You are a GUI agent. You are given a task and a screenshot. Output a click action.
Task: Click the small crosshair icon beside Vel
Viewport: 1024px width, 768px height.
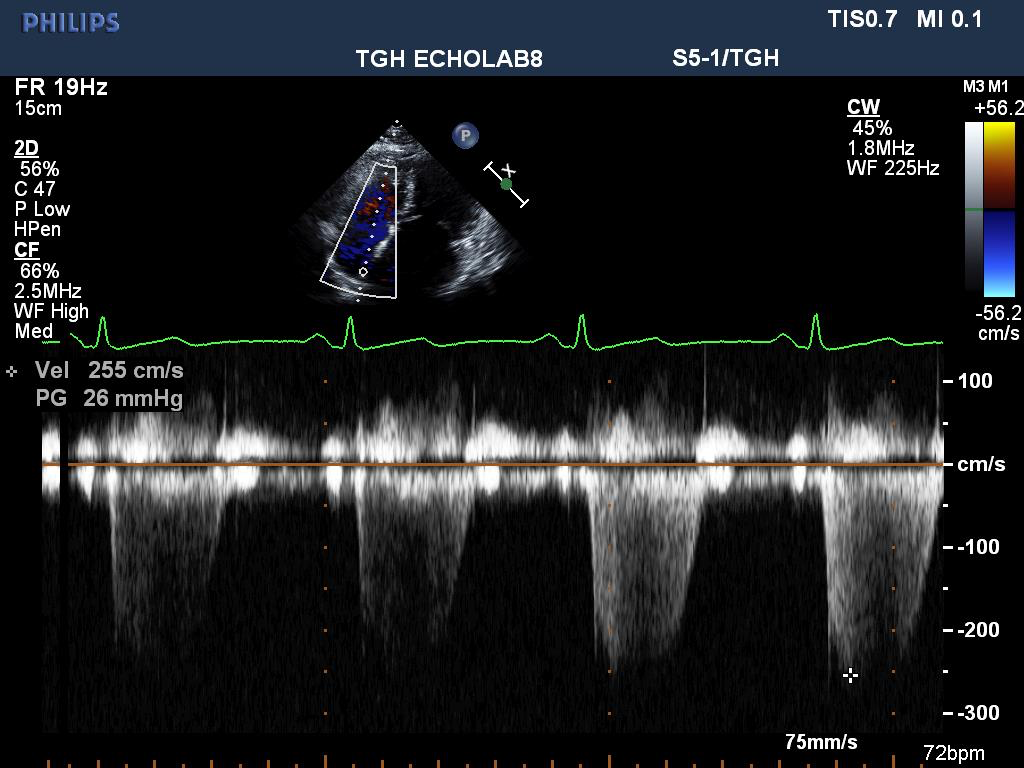click(12, 371)
